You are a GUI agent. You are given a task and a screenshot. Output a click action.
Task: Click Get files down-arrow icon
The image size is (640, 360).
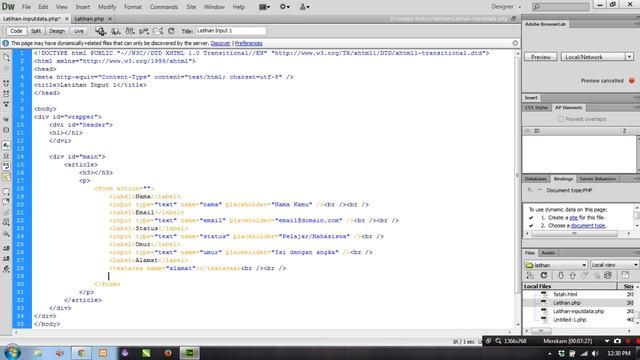(560, 276)
